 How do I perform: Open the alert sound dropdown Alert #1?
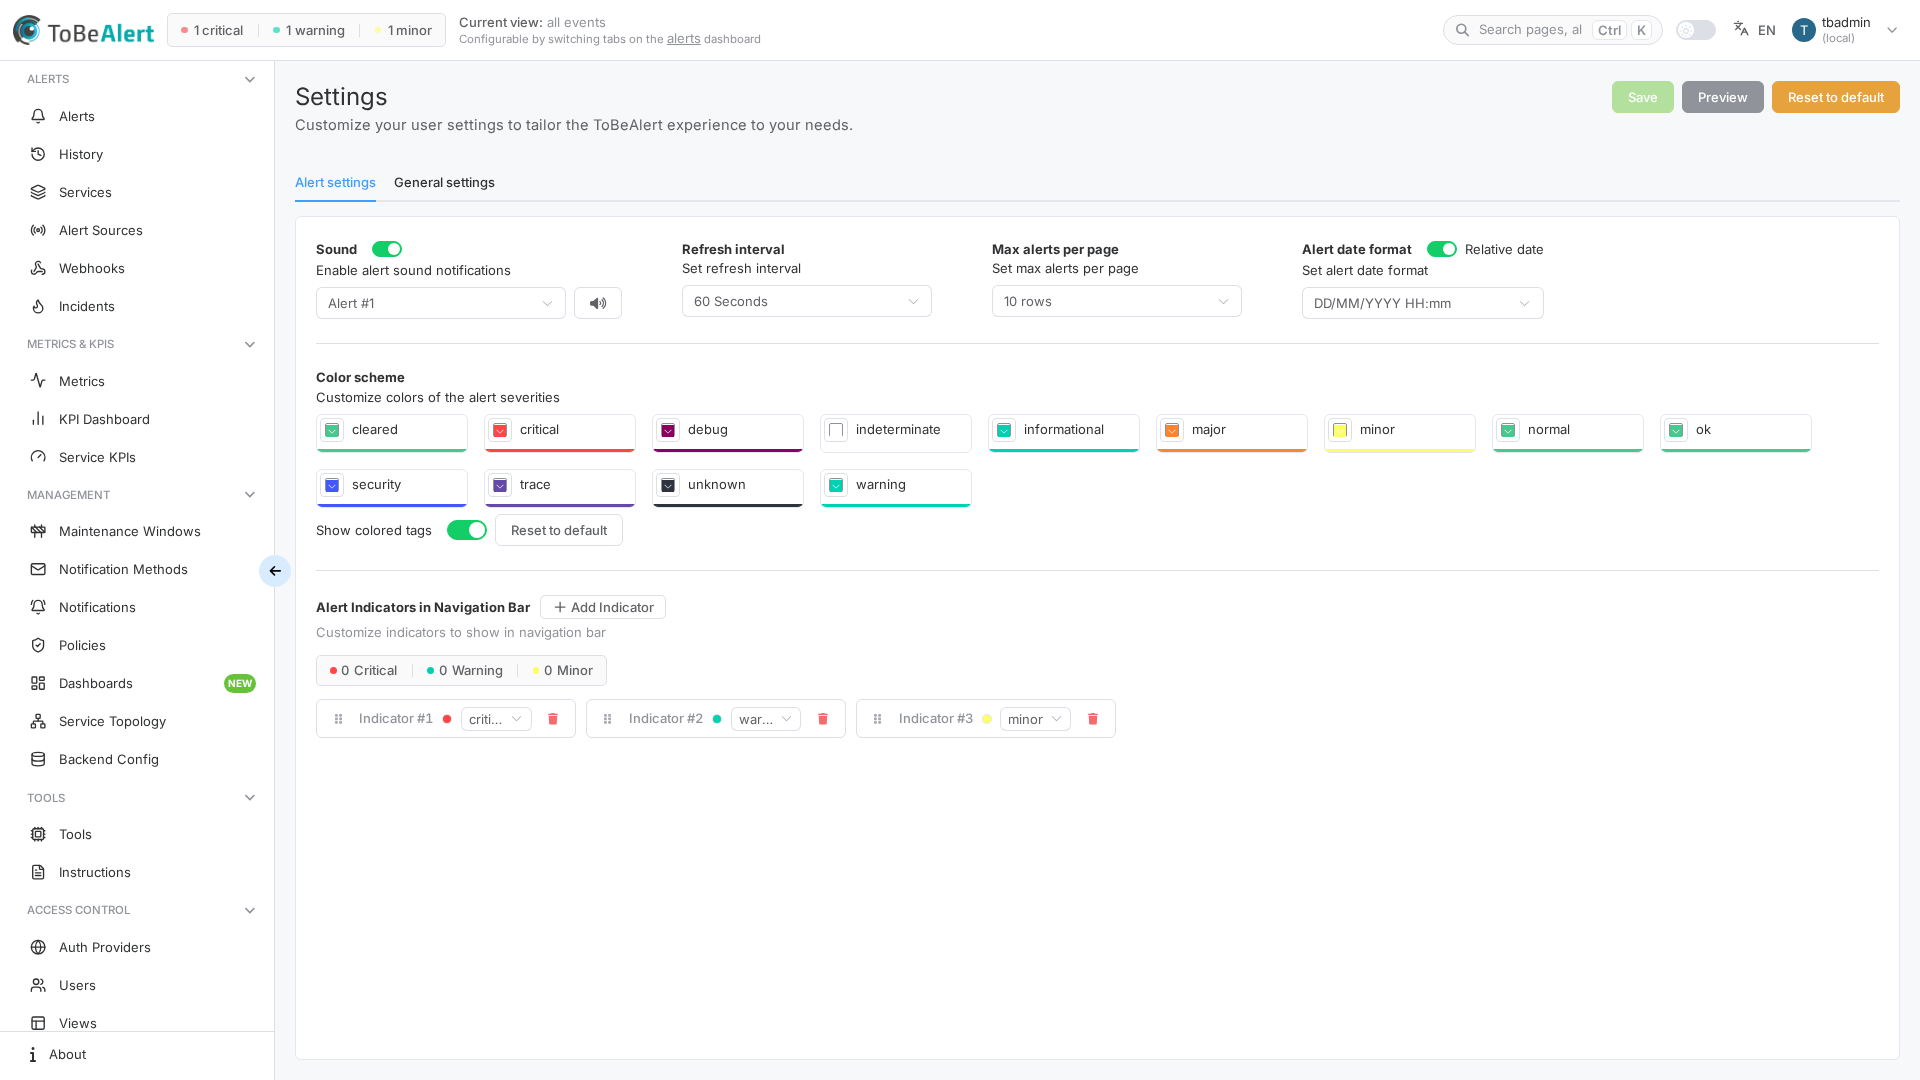pos(441,303)
